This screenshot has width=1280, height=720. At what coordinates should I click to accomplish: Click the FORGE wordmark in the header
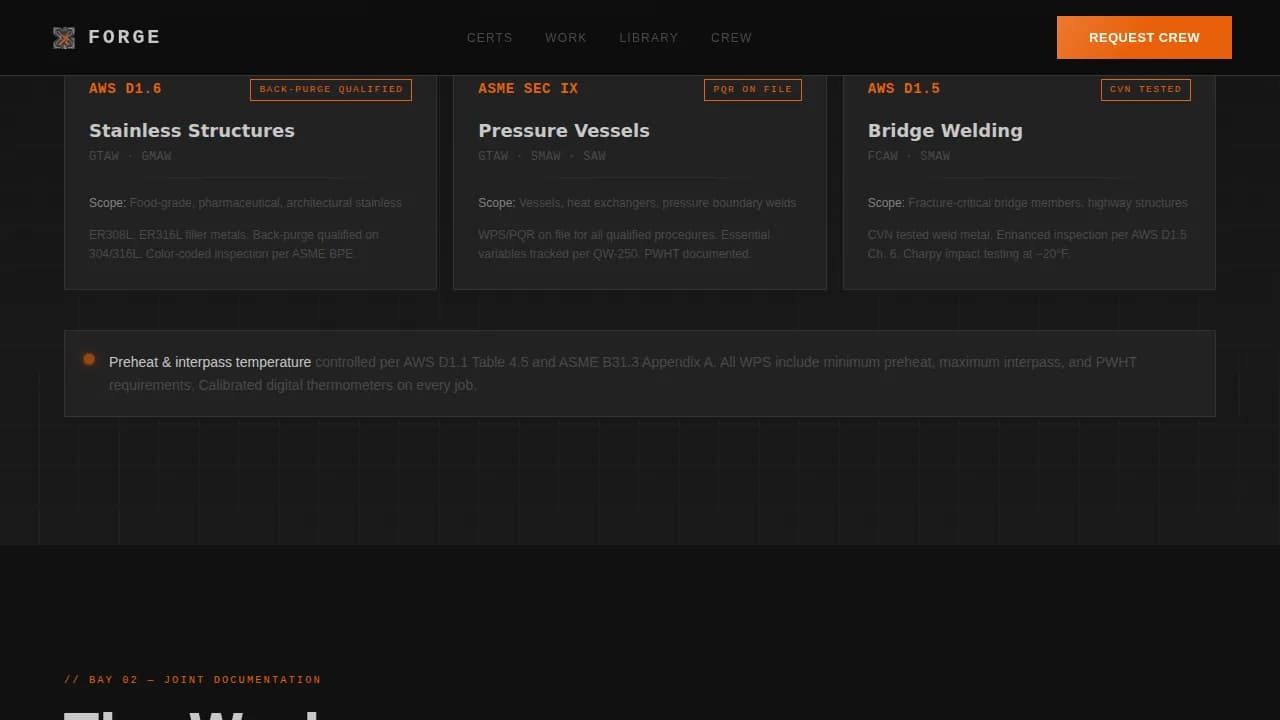[x=124, y=37]
